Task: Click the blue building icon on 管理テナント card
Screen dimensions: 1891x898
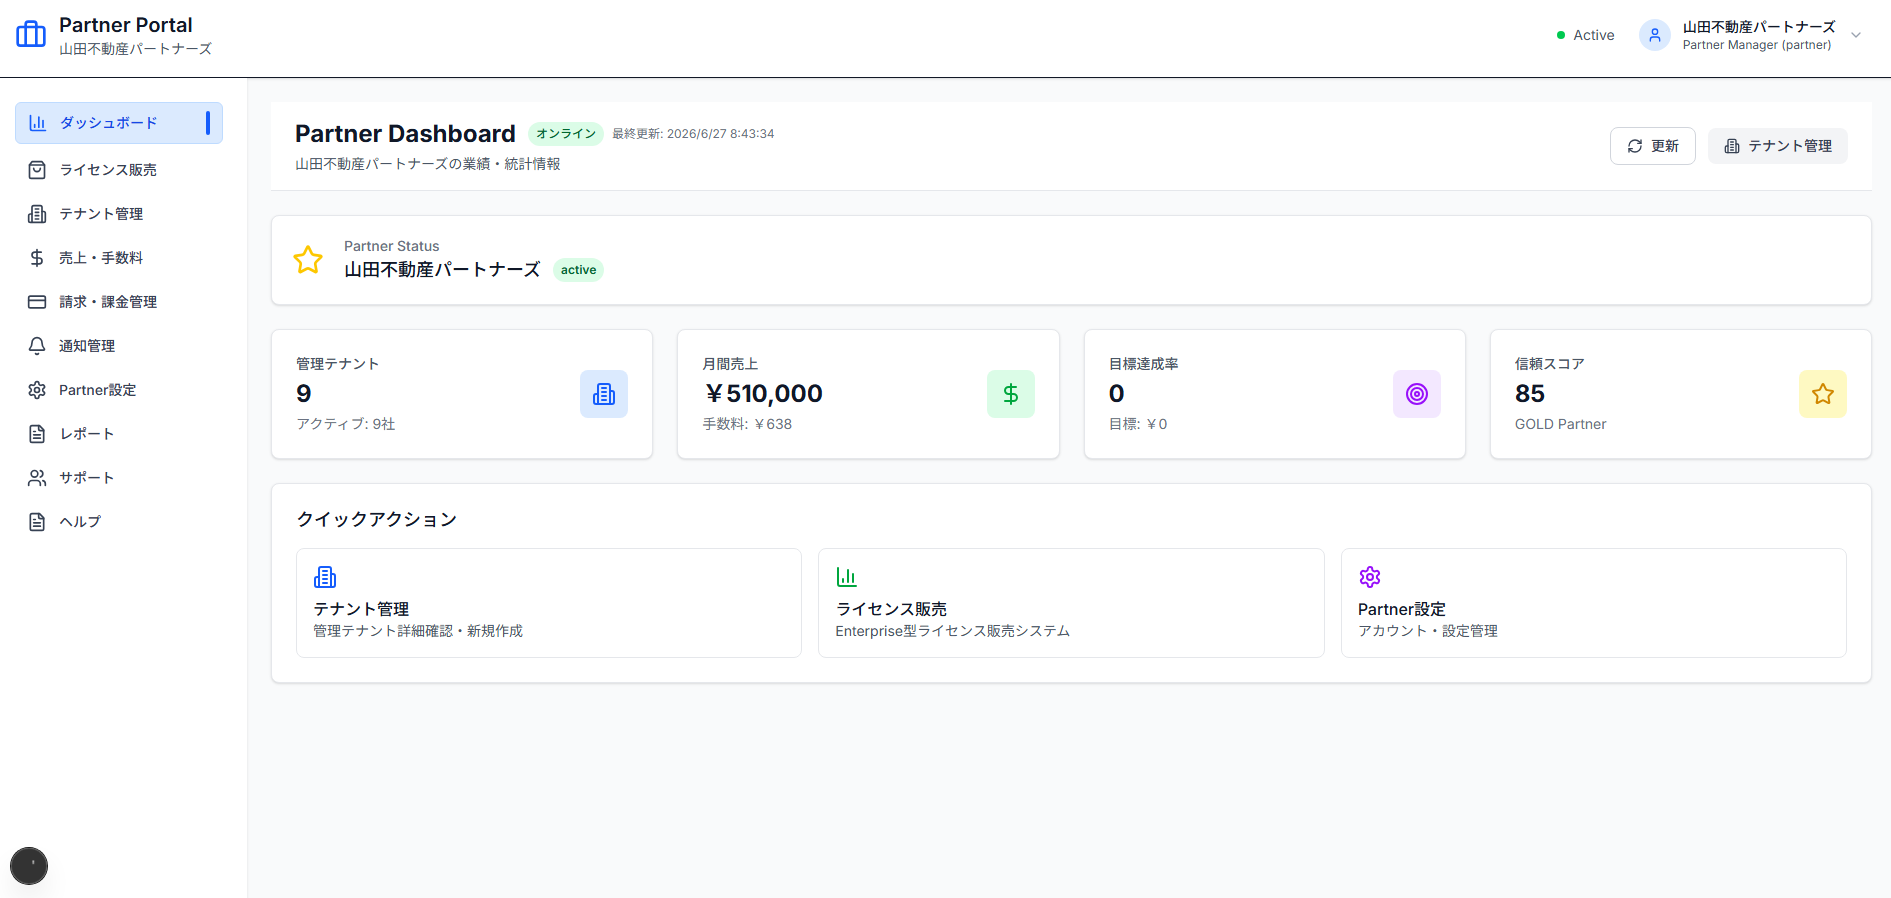Action: pyautogui.click(x=604, y=394)
